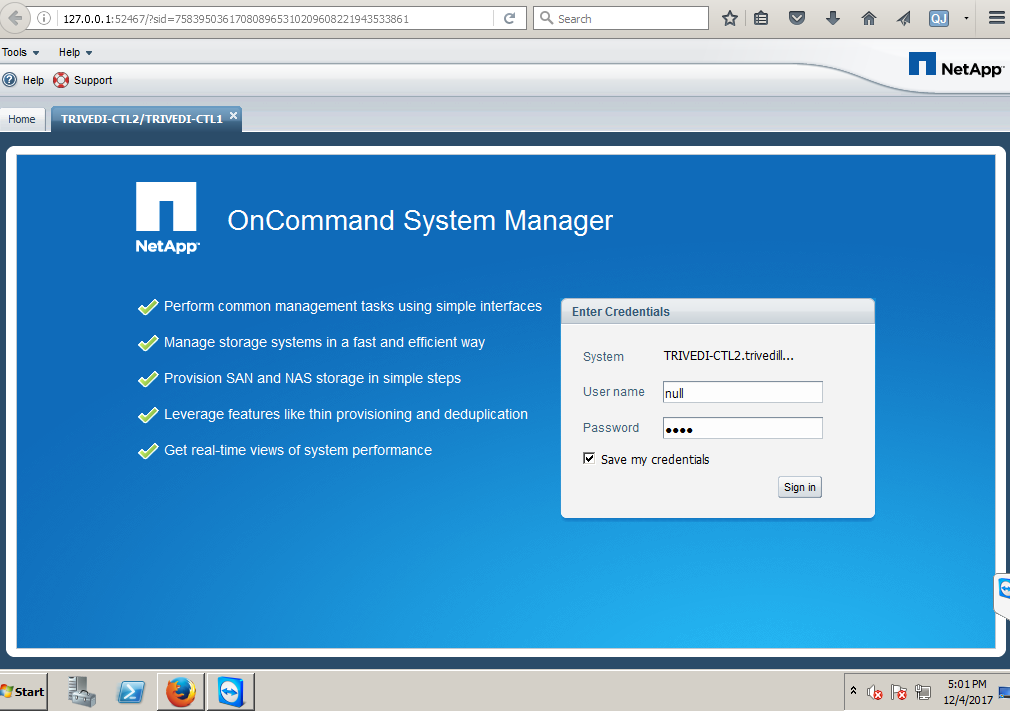
Task: Expand the Help menu dropdown
Action: 75,52
